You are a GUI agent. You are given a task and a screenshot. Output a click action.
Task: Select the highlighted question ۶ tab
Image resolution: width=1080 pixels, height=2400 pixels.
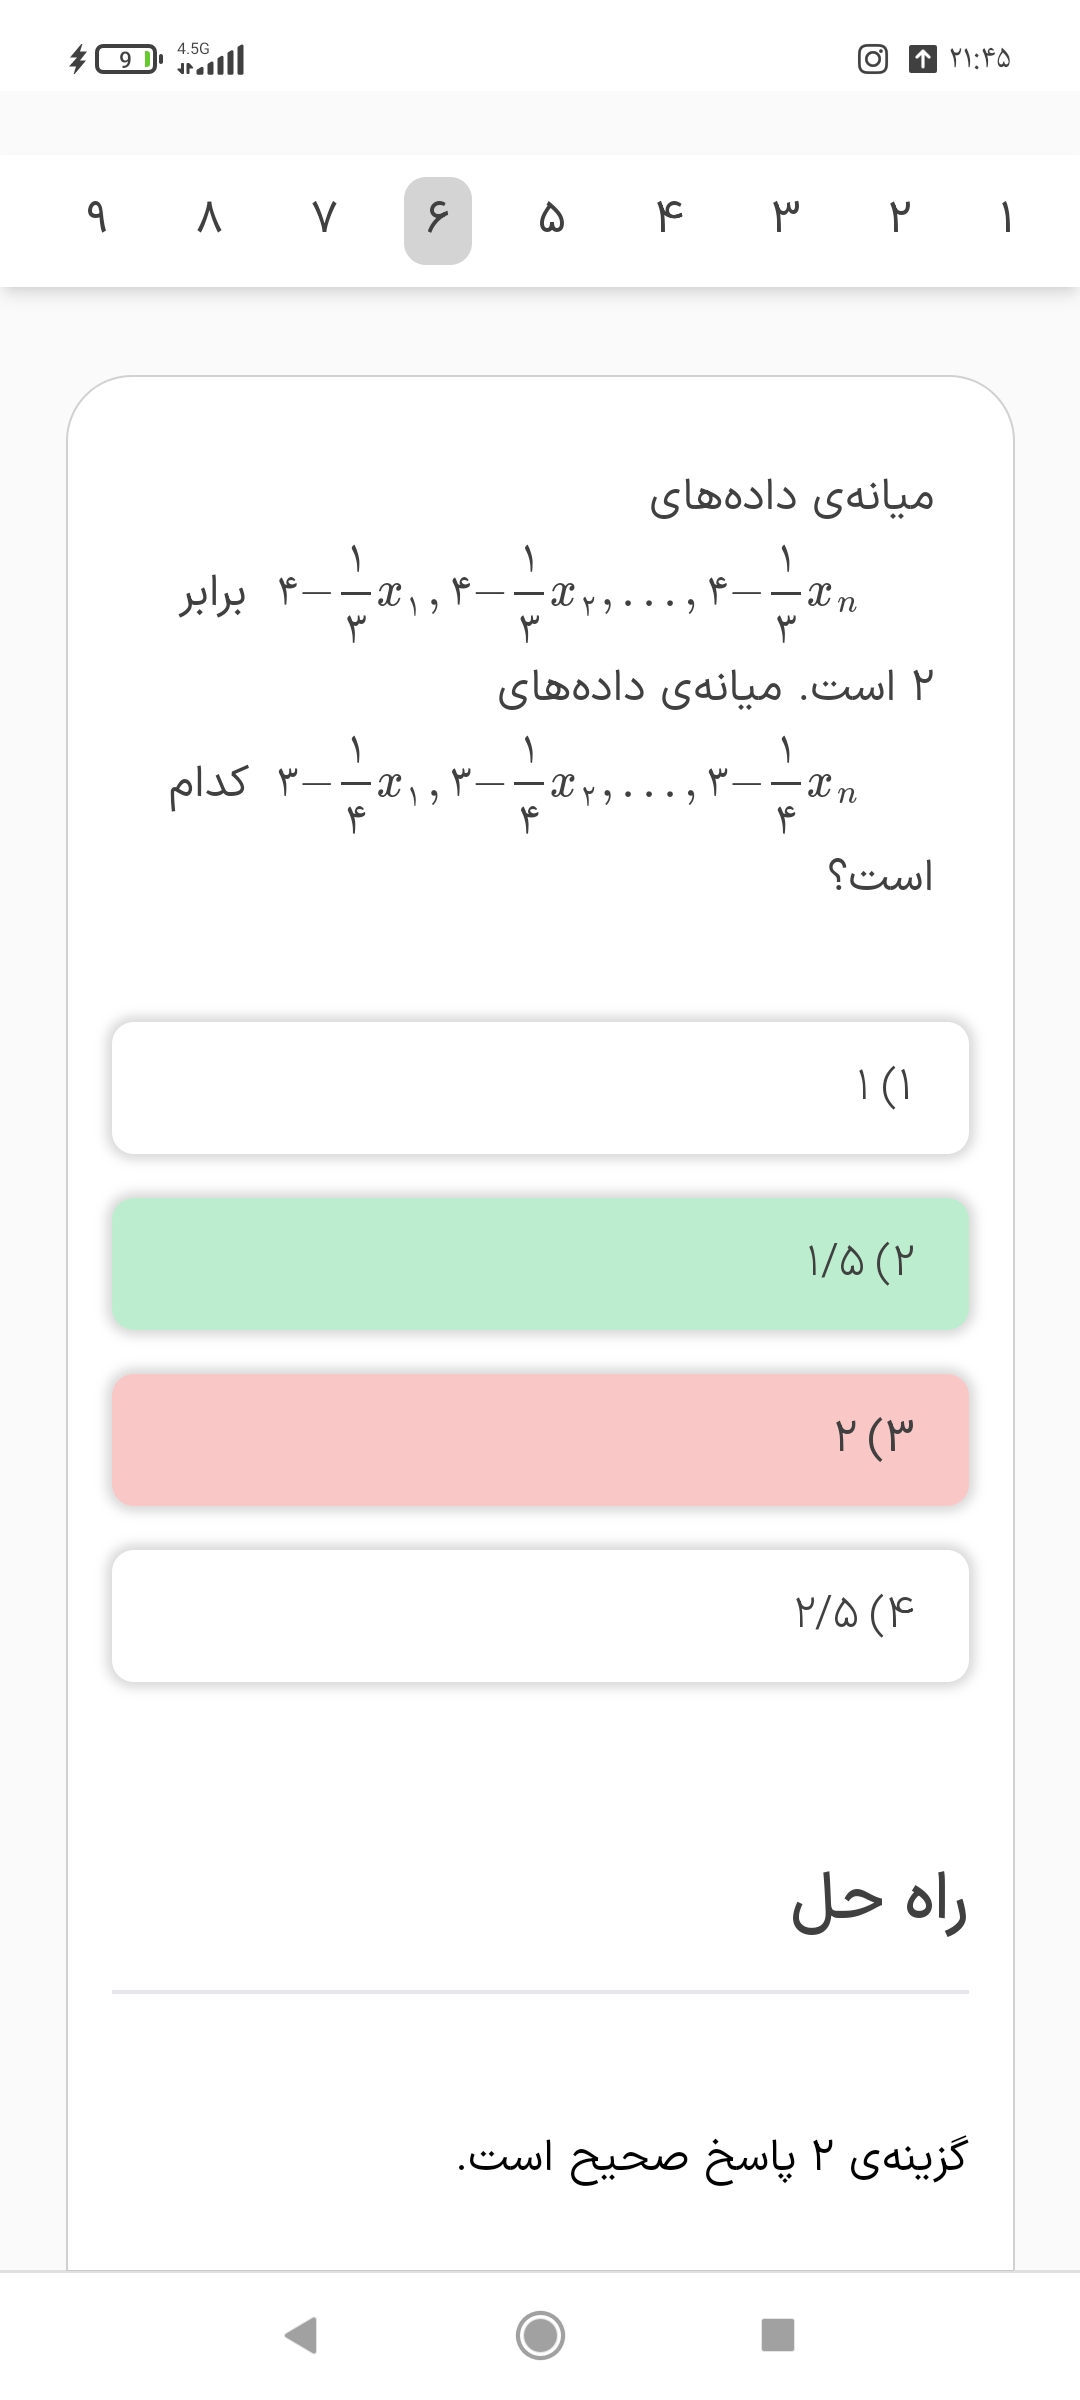tap(438, 220)
